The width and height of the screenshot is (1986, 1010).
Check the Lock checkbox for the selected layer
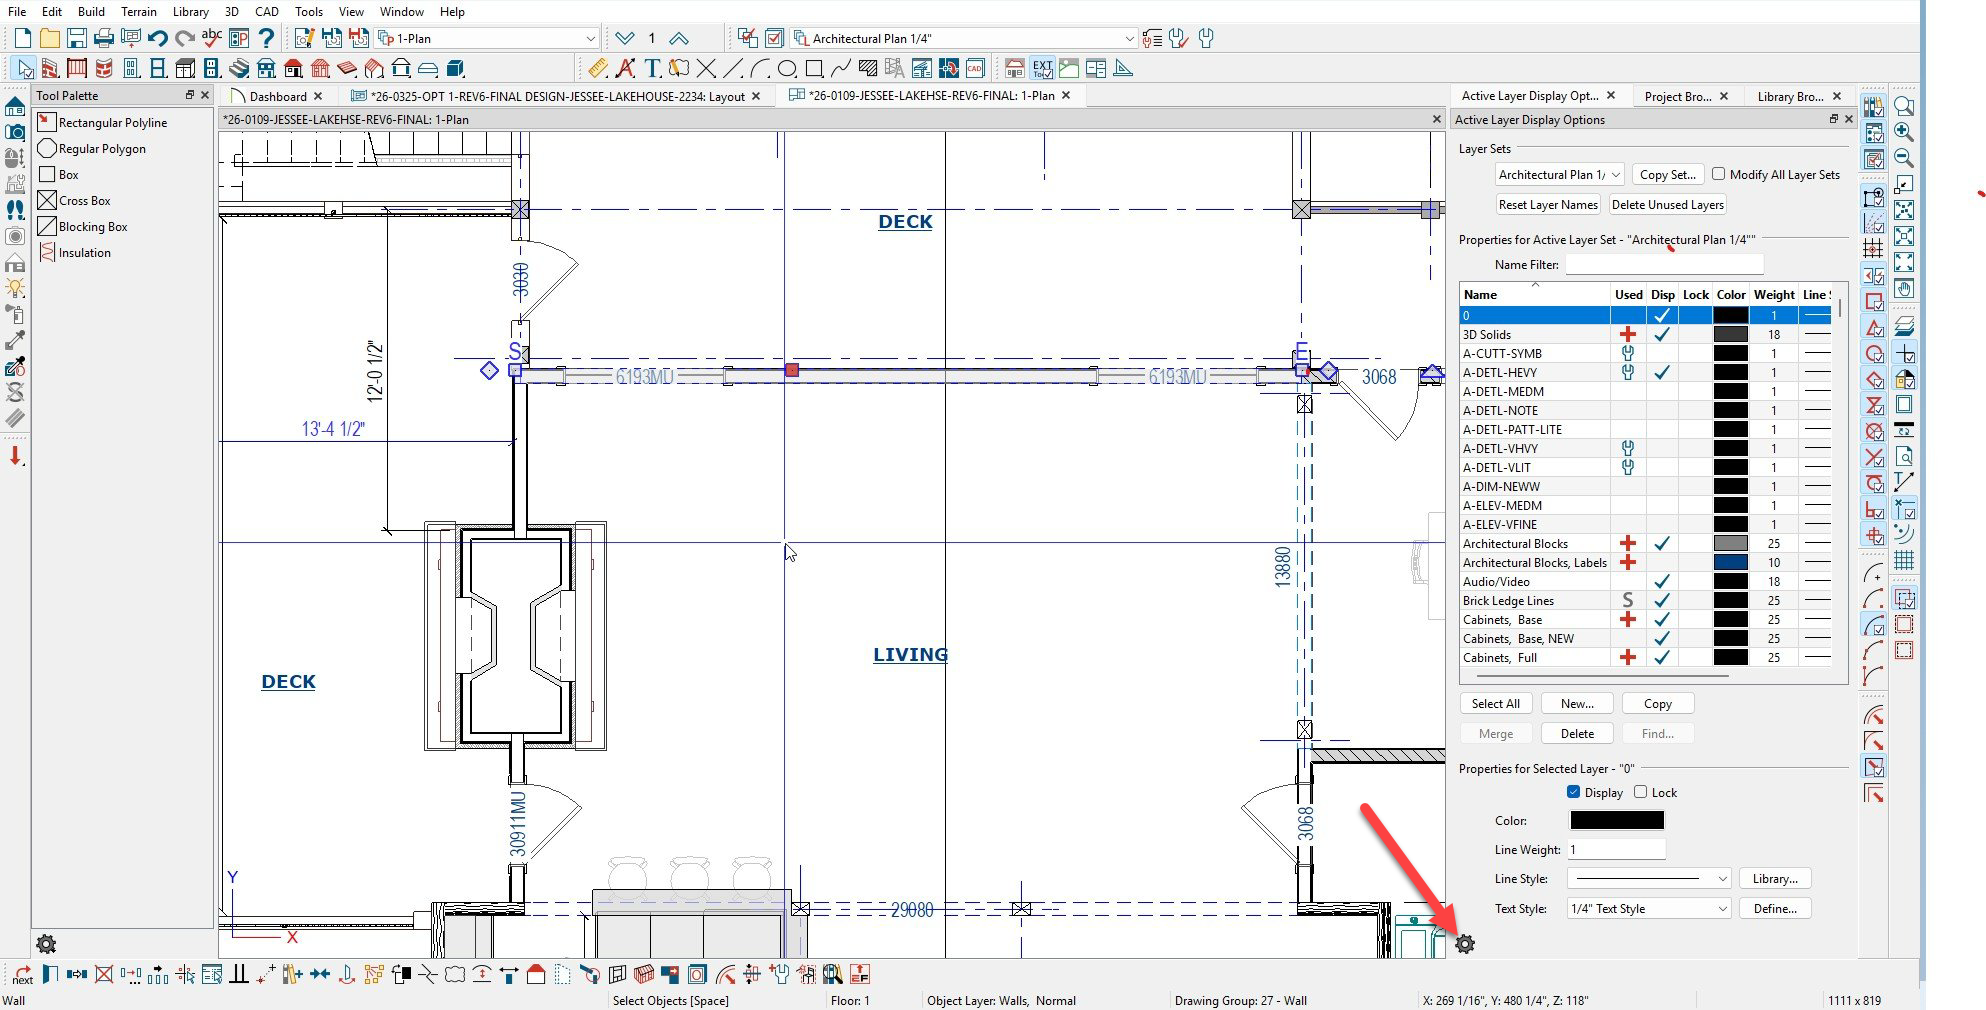click(1640, 792)
